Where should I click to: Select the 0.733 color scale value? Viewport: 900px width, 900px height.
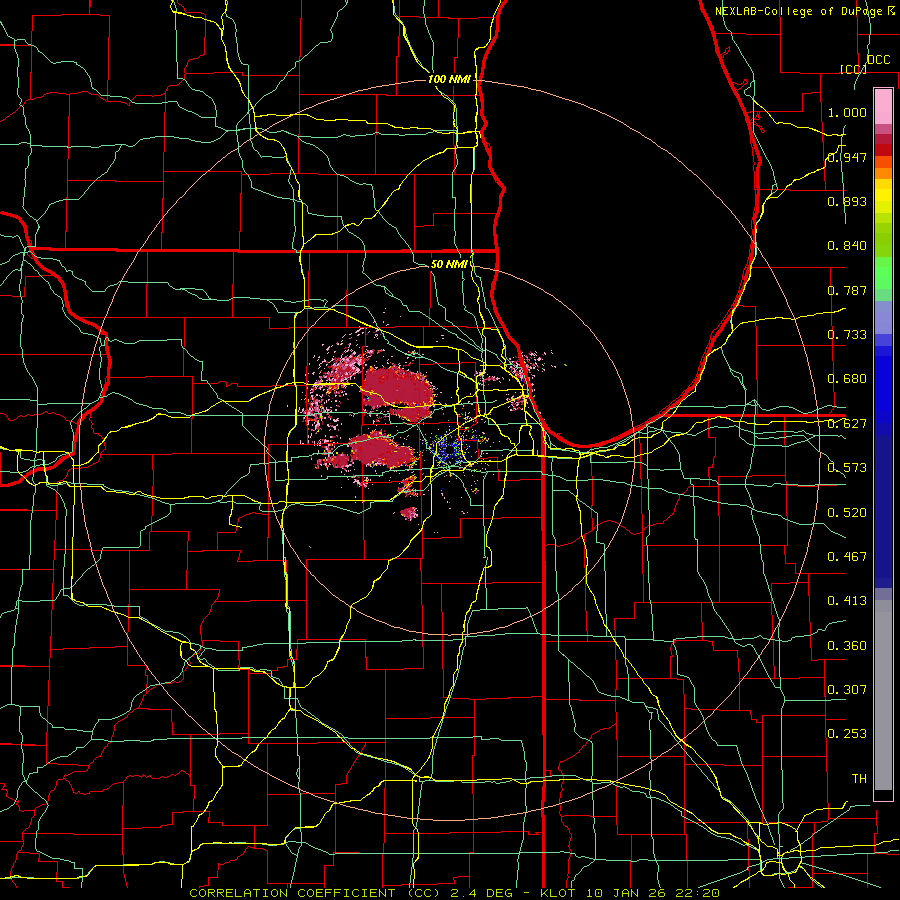pyautogui.click(x=847, y=335)
